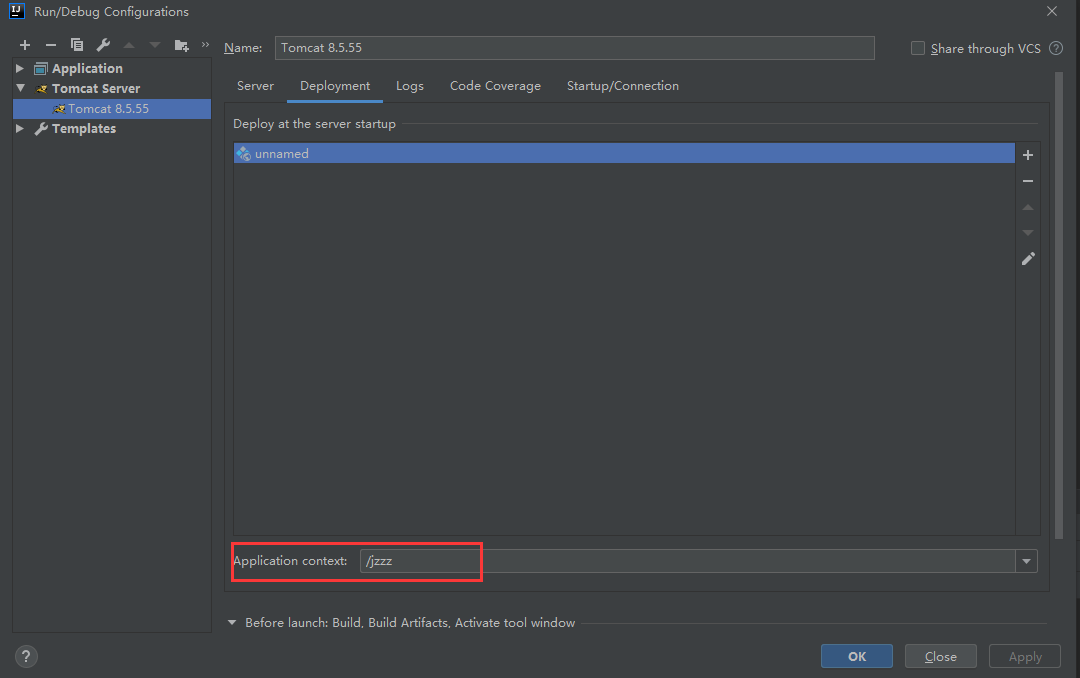The width and height of the screenshot is (1080, 678).
Task: Open help for Share through VCS
Action: tap(1056, 48)
